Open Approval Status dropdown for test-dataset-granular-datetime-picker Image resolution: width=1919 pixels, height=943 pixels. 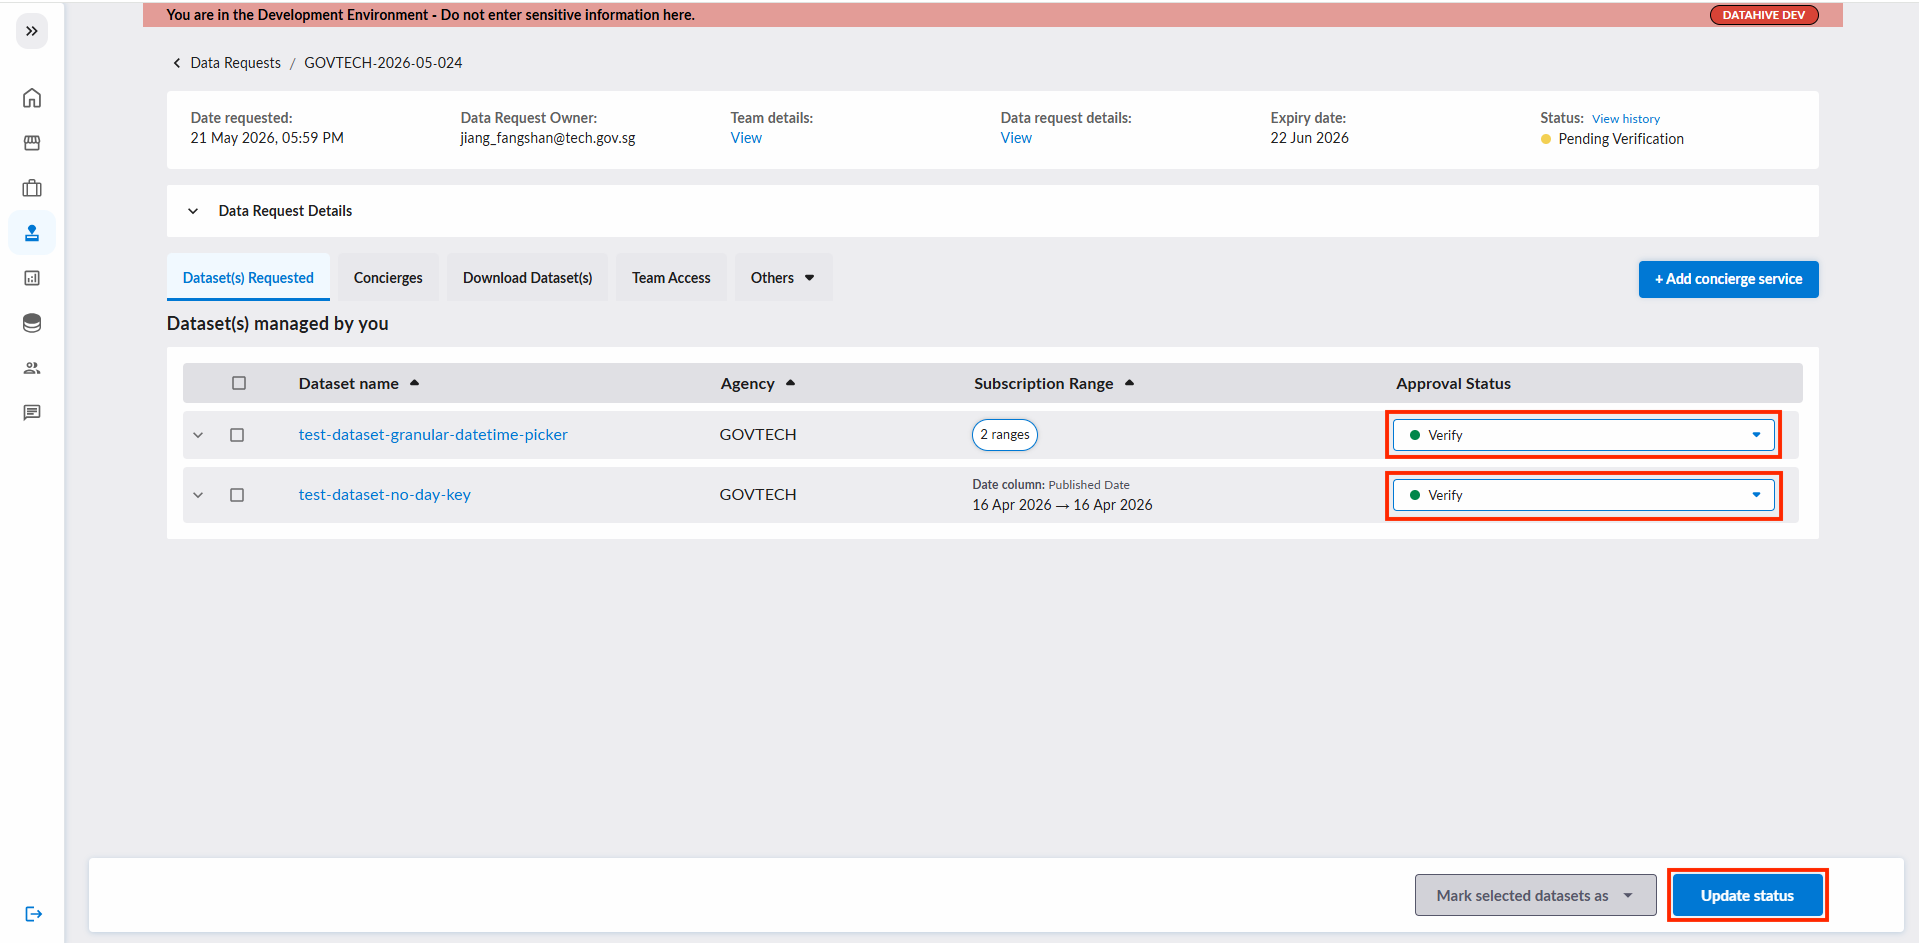tap(1583, 435)
